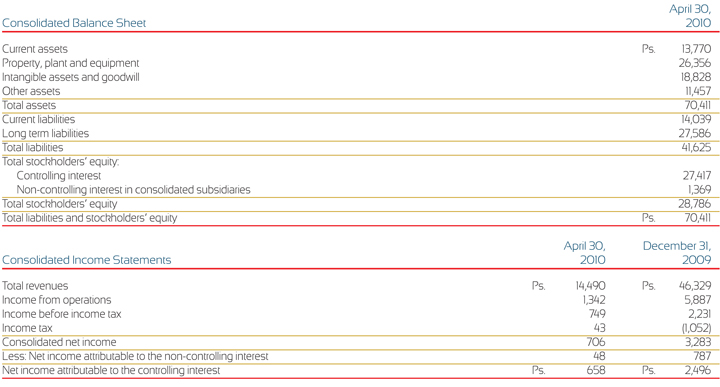Select the Long term liabilities amount 27,586

click(x=695, y=133)
